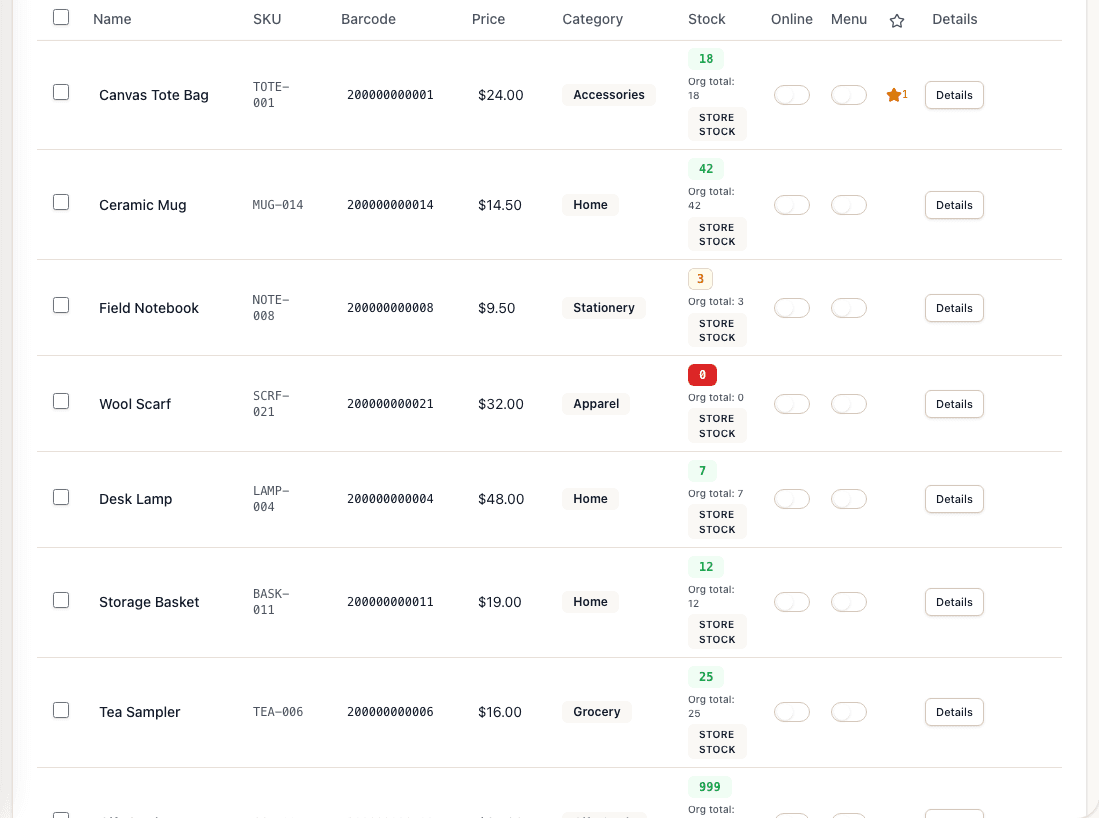Toggle Menu switch for Field Notebook
The width and height of the screenshot is (1099, 818).
point(849,308)
